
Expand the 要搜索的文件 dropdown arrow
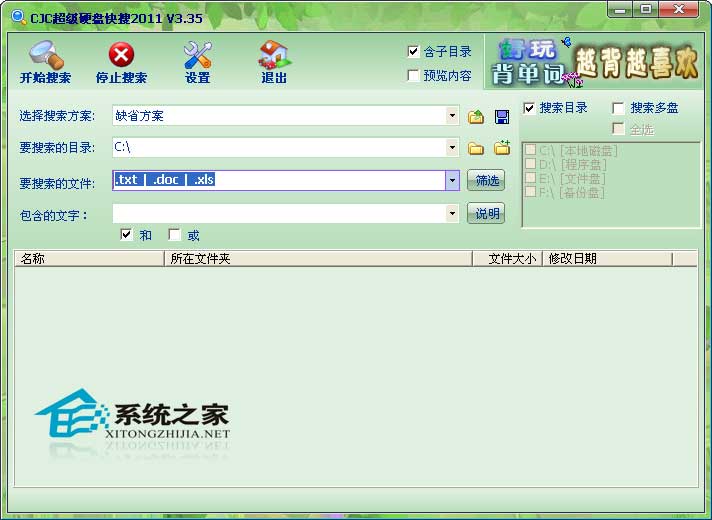[452, 180]
